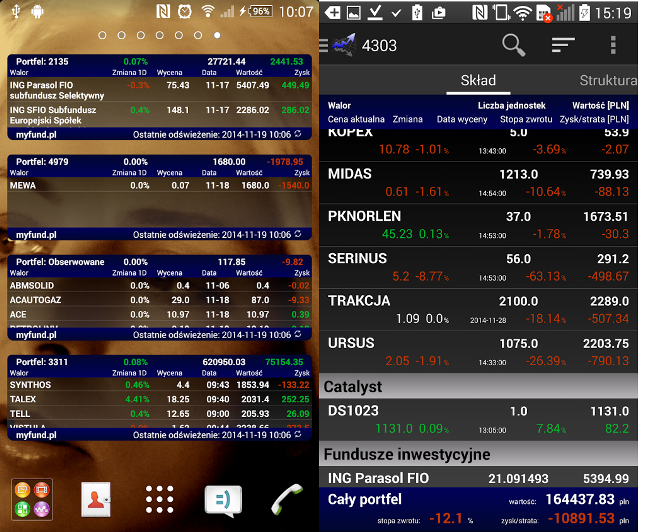The width and height of the screenshot is (645, 532).
Task: Select ING SFIO Subfundusz Europejski Spółek row
Action: coord(160,115)
